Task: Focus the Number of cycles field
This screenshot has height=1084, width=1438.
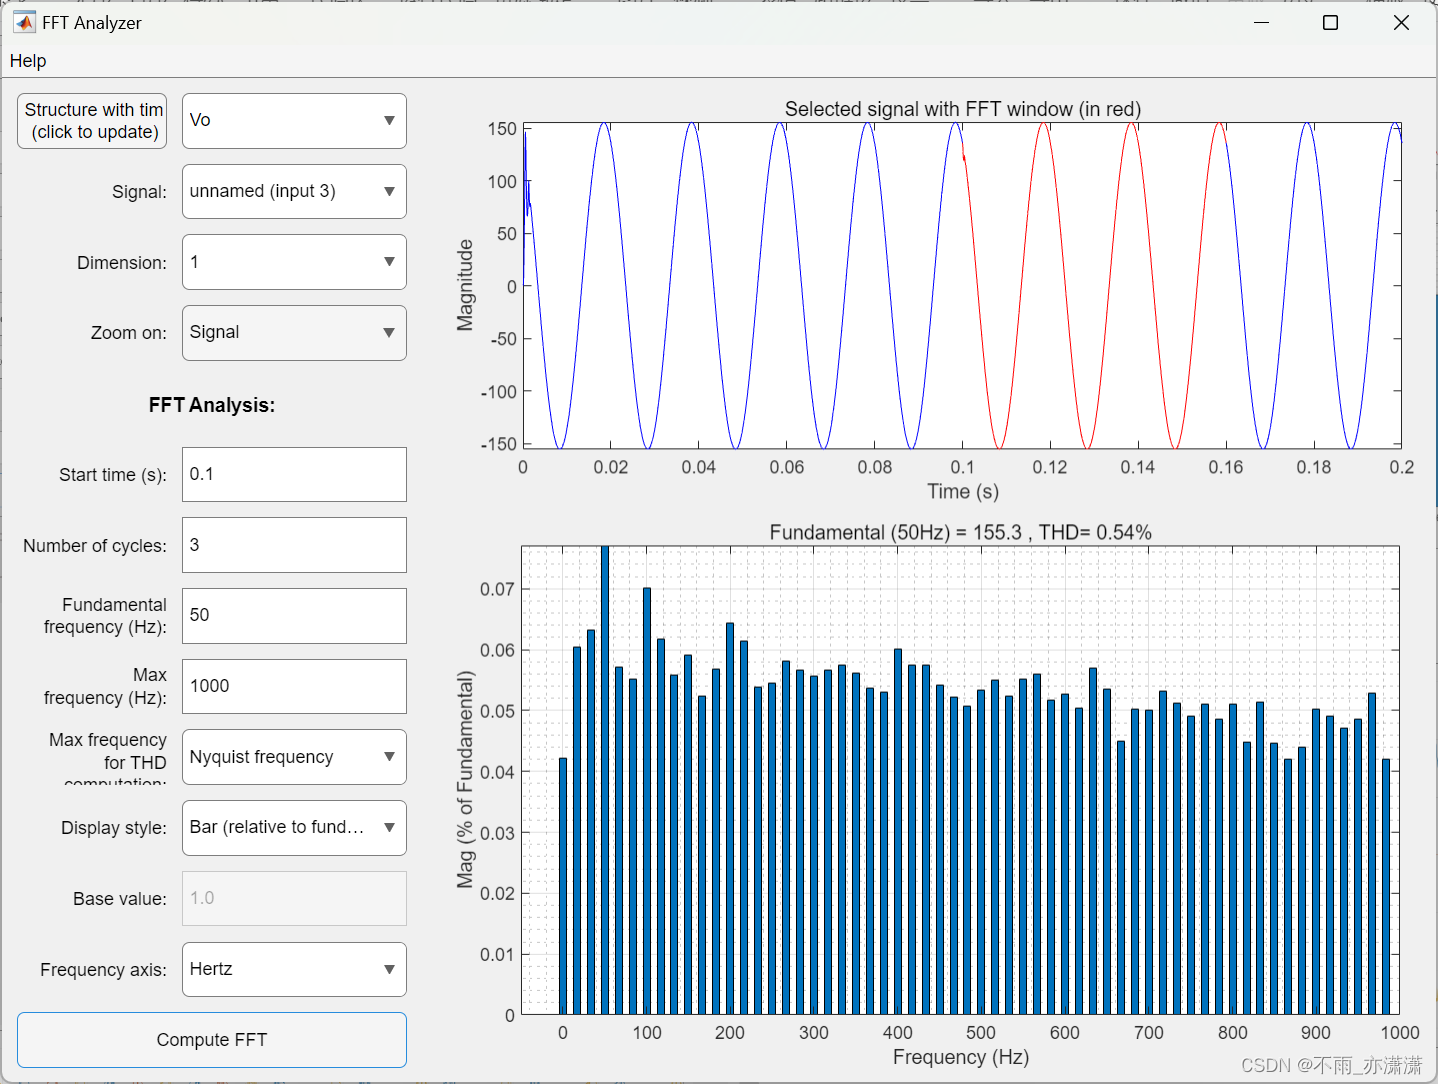Action: coord(294,545)
